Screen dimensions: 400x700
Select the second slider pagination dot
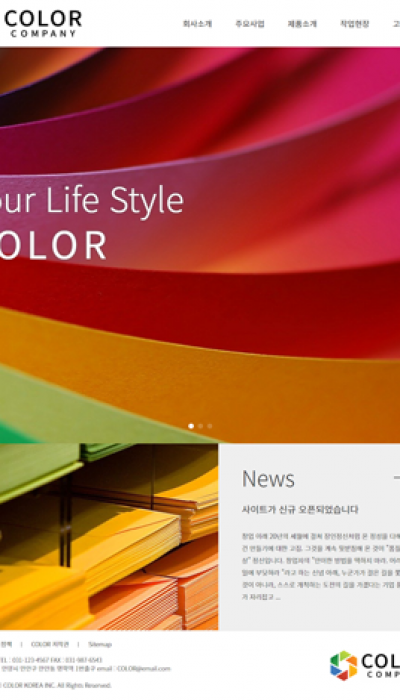(x=200, y=426)
